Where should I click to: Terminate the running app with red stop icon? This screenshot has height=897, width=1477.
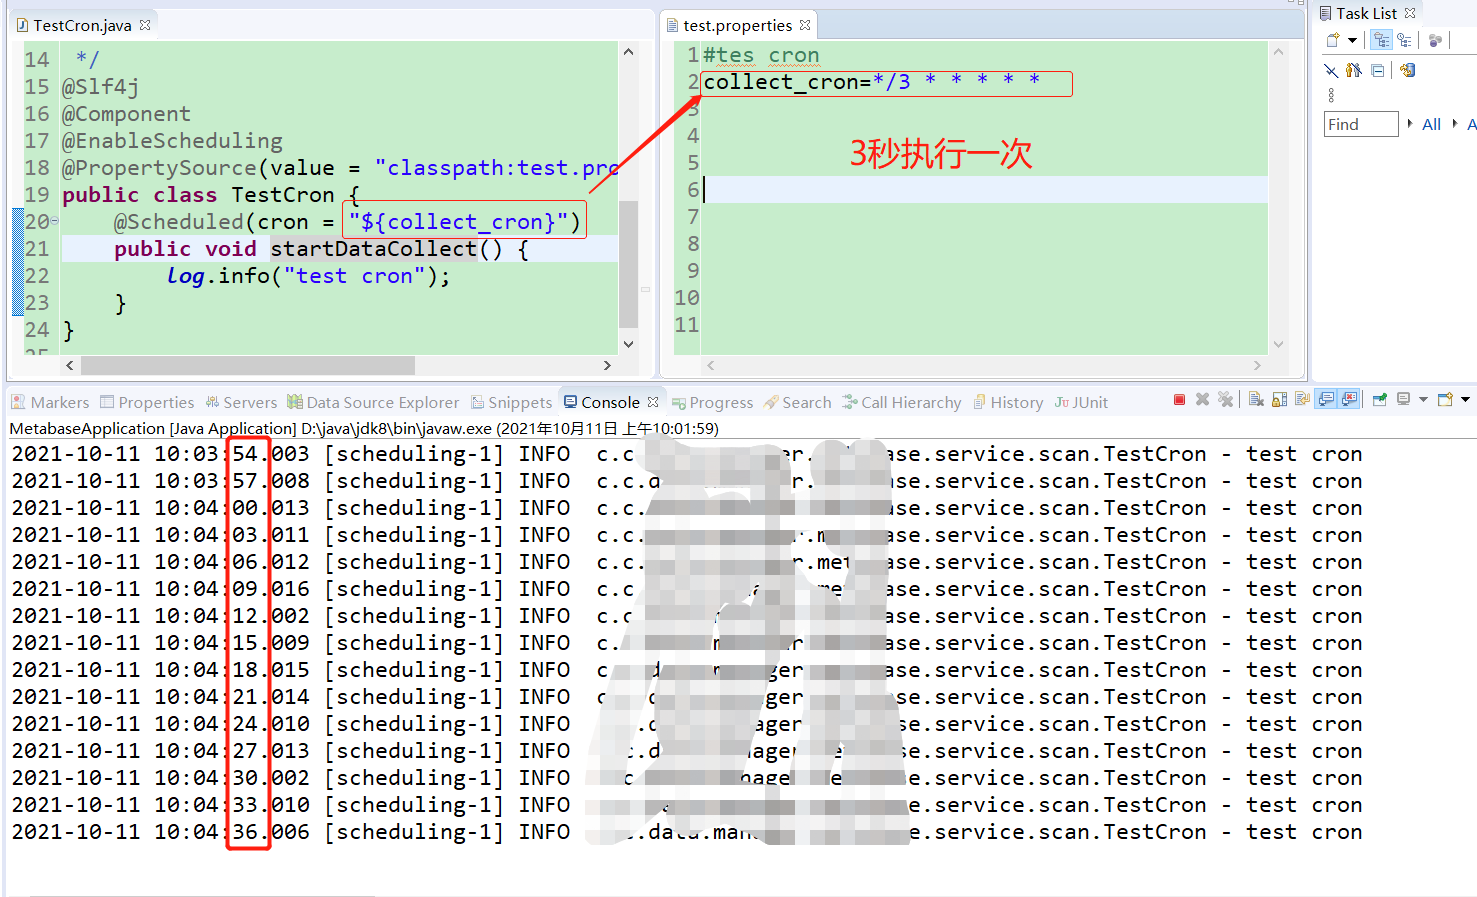1179,400
